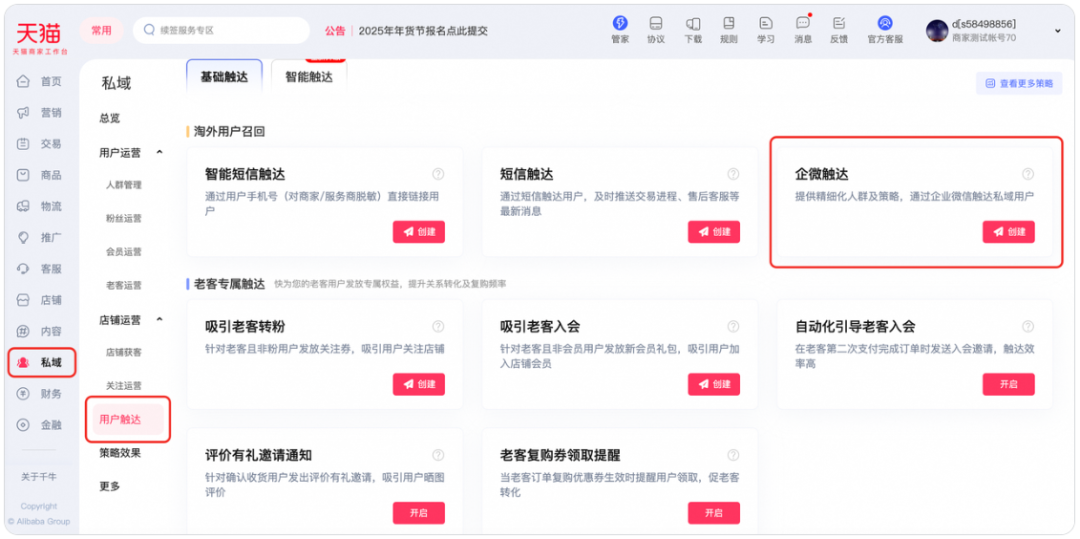Click help icon on 智能短信触达 card
Screen dimensions: 1080x539
[x=438, y=174]
